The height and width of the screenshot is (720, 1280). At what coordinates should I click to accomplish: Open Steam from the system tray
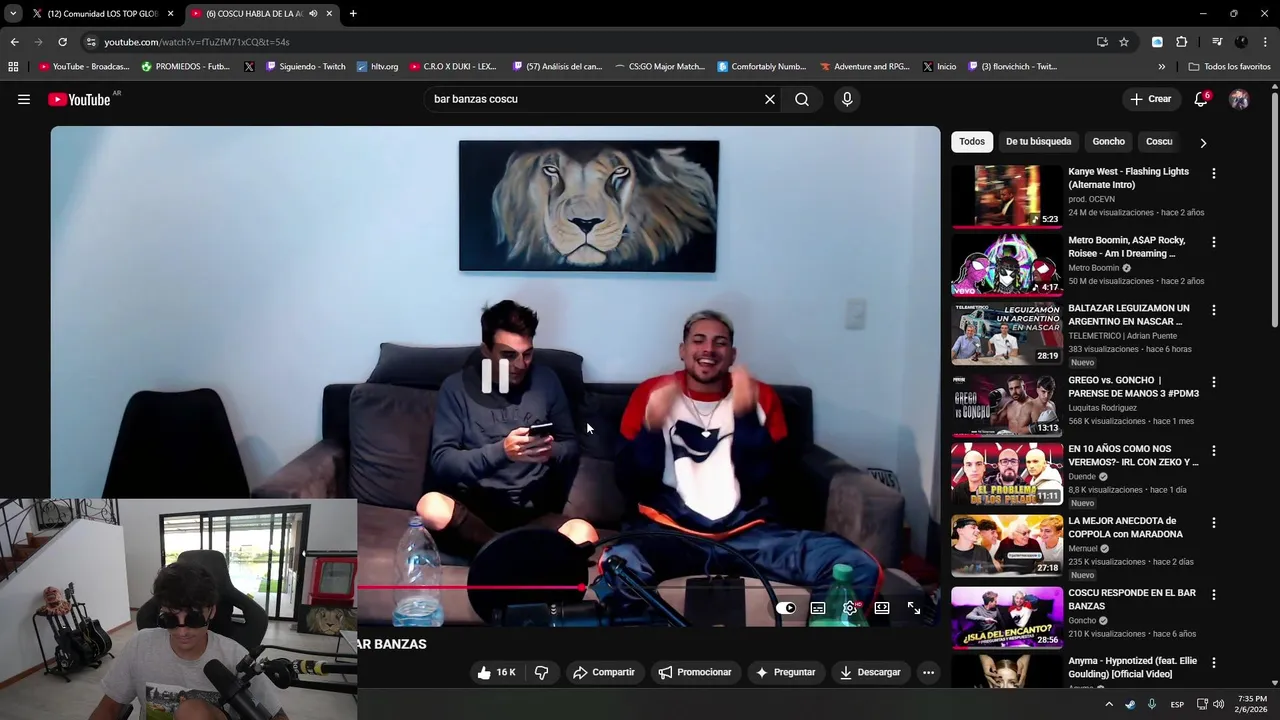1130,704
